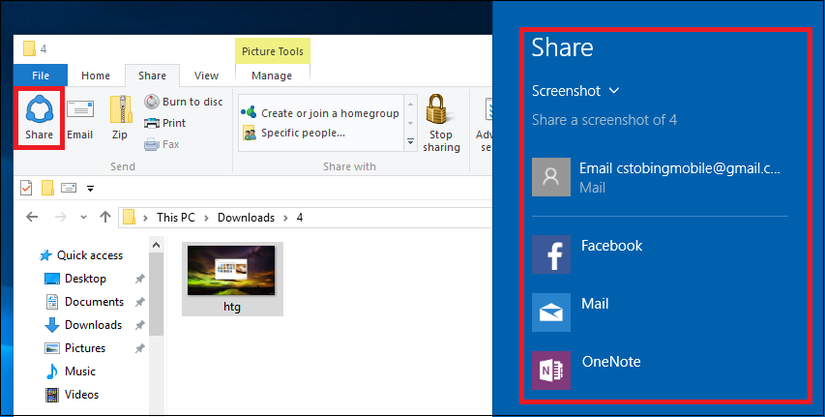Share via Facebook in Share panel
Image resolution: width=825 pixels, height=417 pixels.
pos(610,246)
